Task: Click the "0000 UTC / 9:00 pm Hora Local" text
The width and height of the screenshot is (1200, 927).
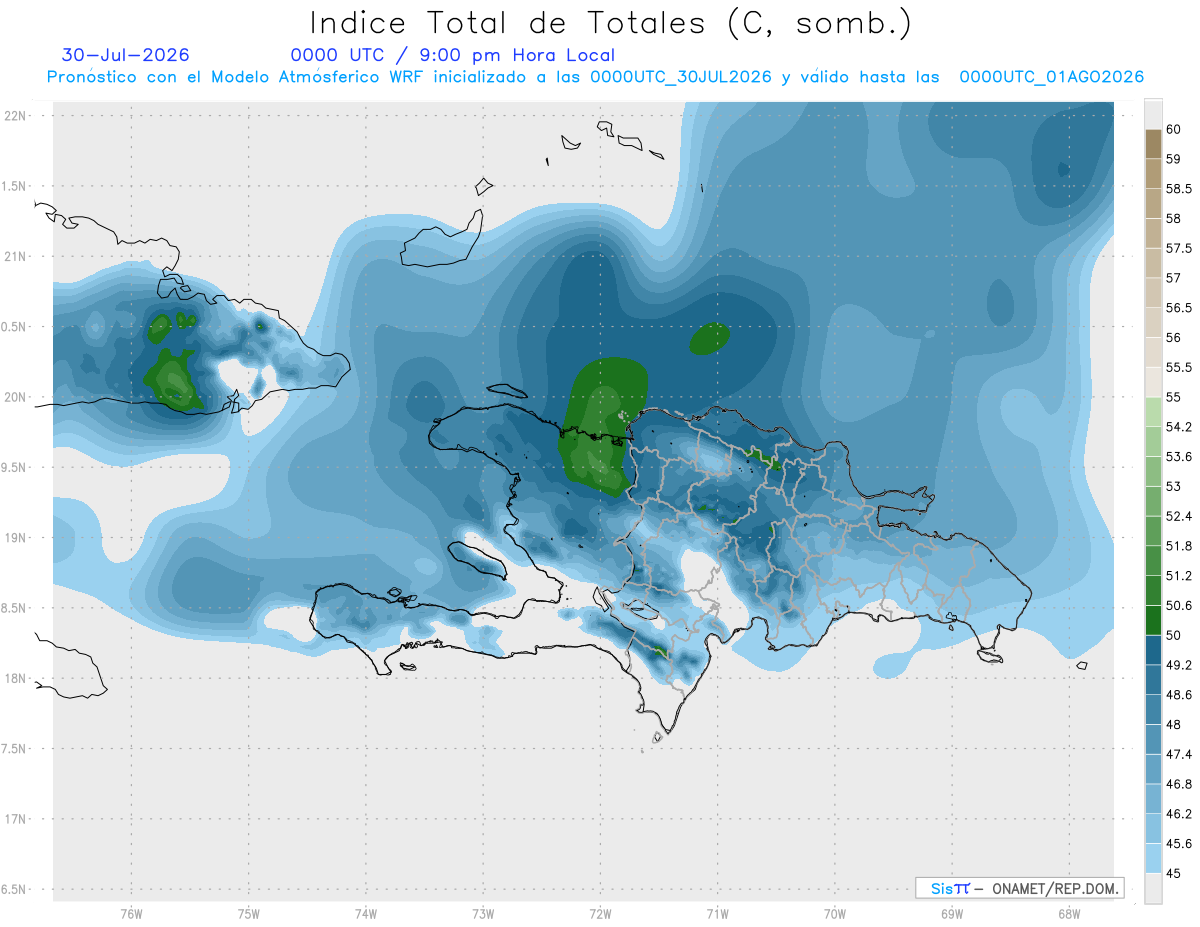Action: 453,55
